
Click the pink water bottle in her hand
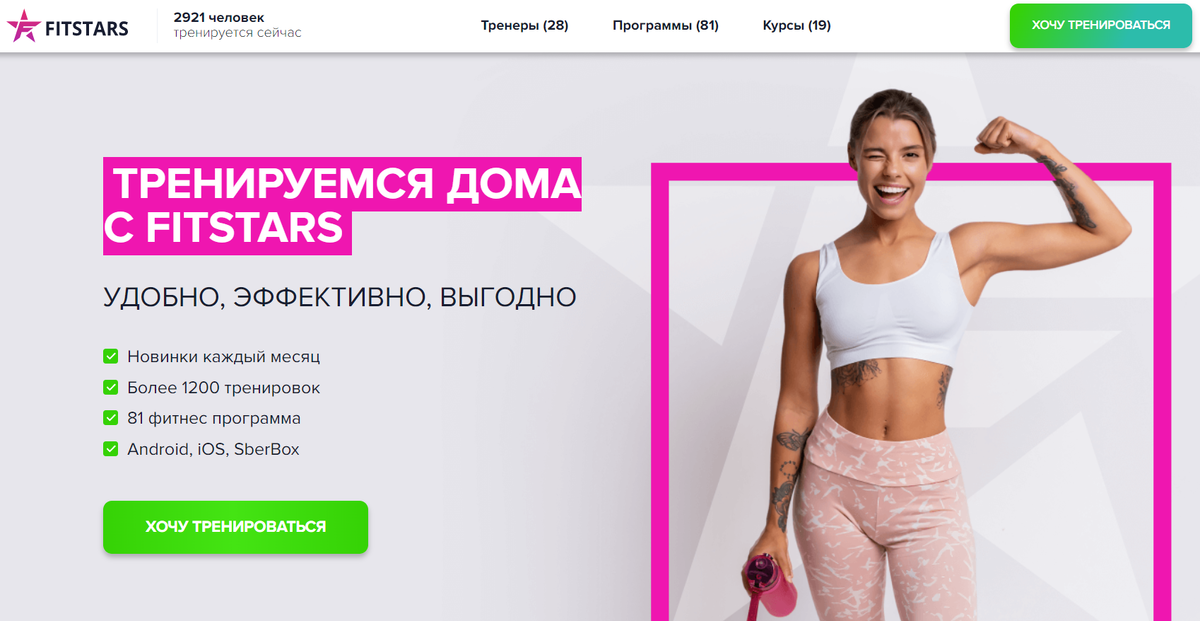(770, 587)
